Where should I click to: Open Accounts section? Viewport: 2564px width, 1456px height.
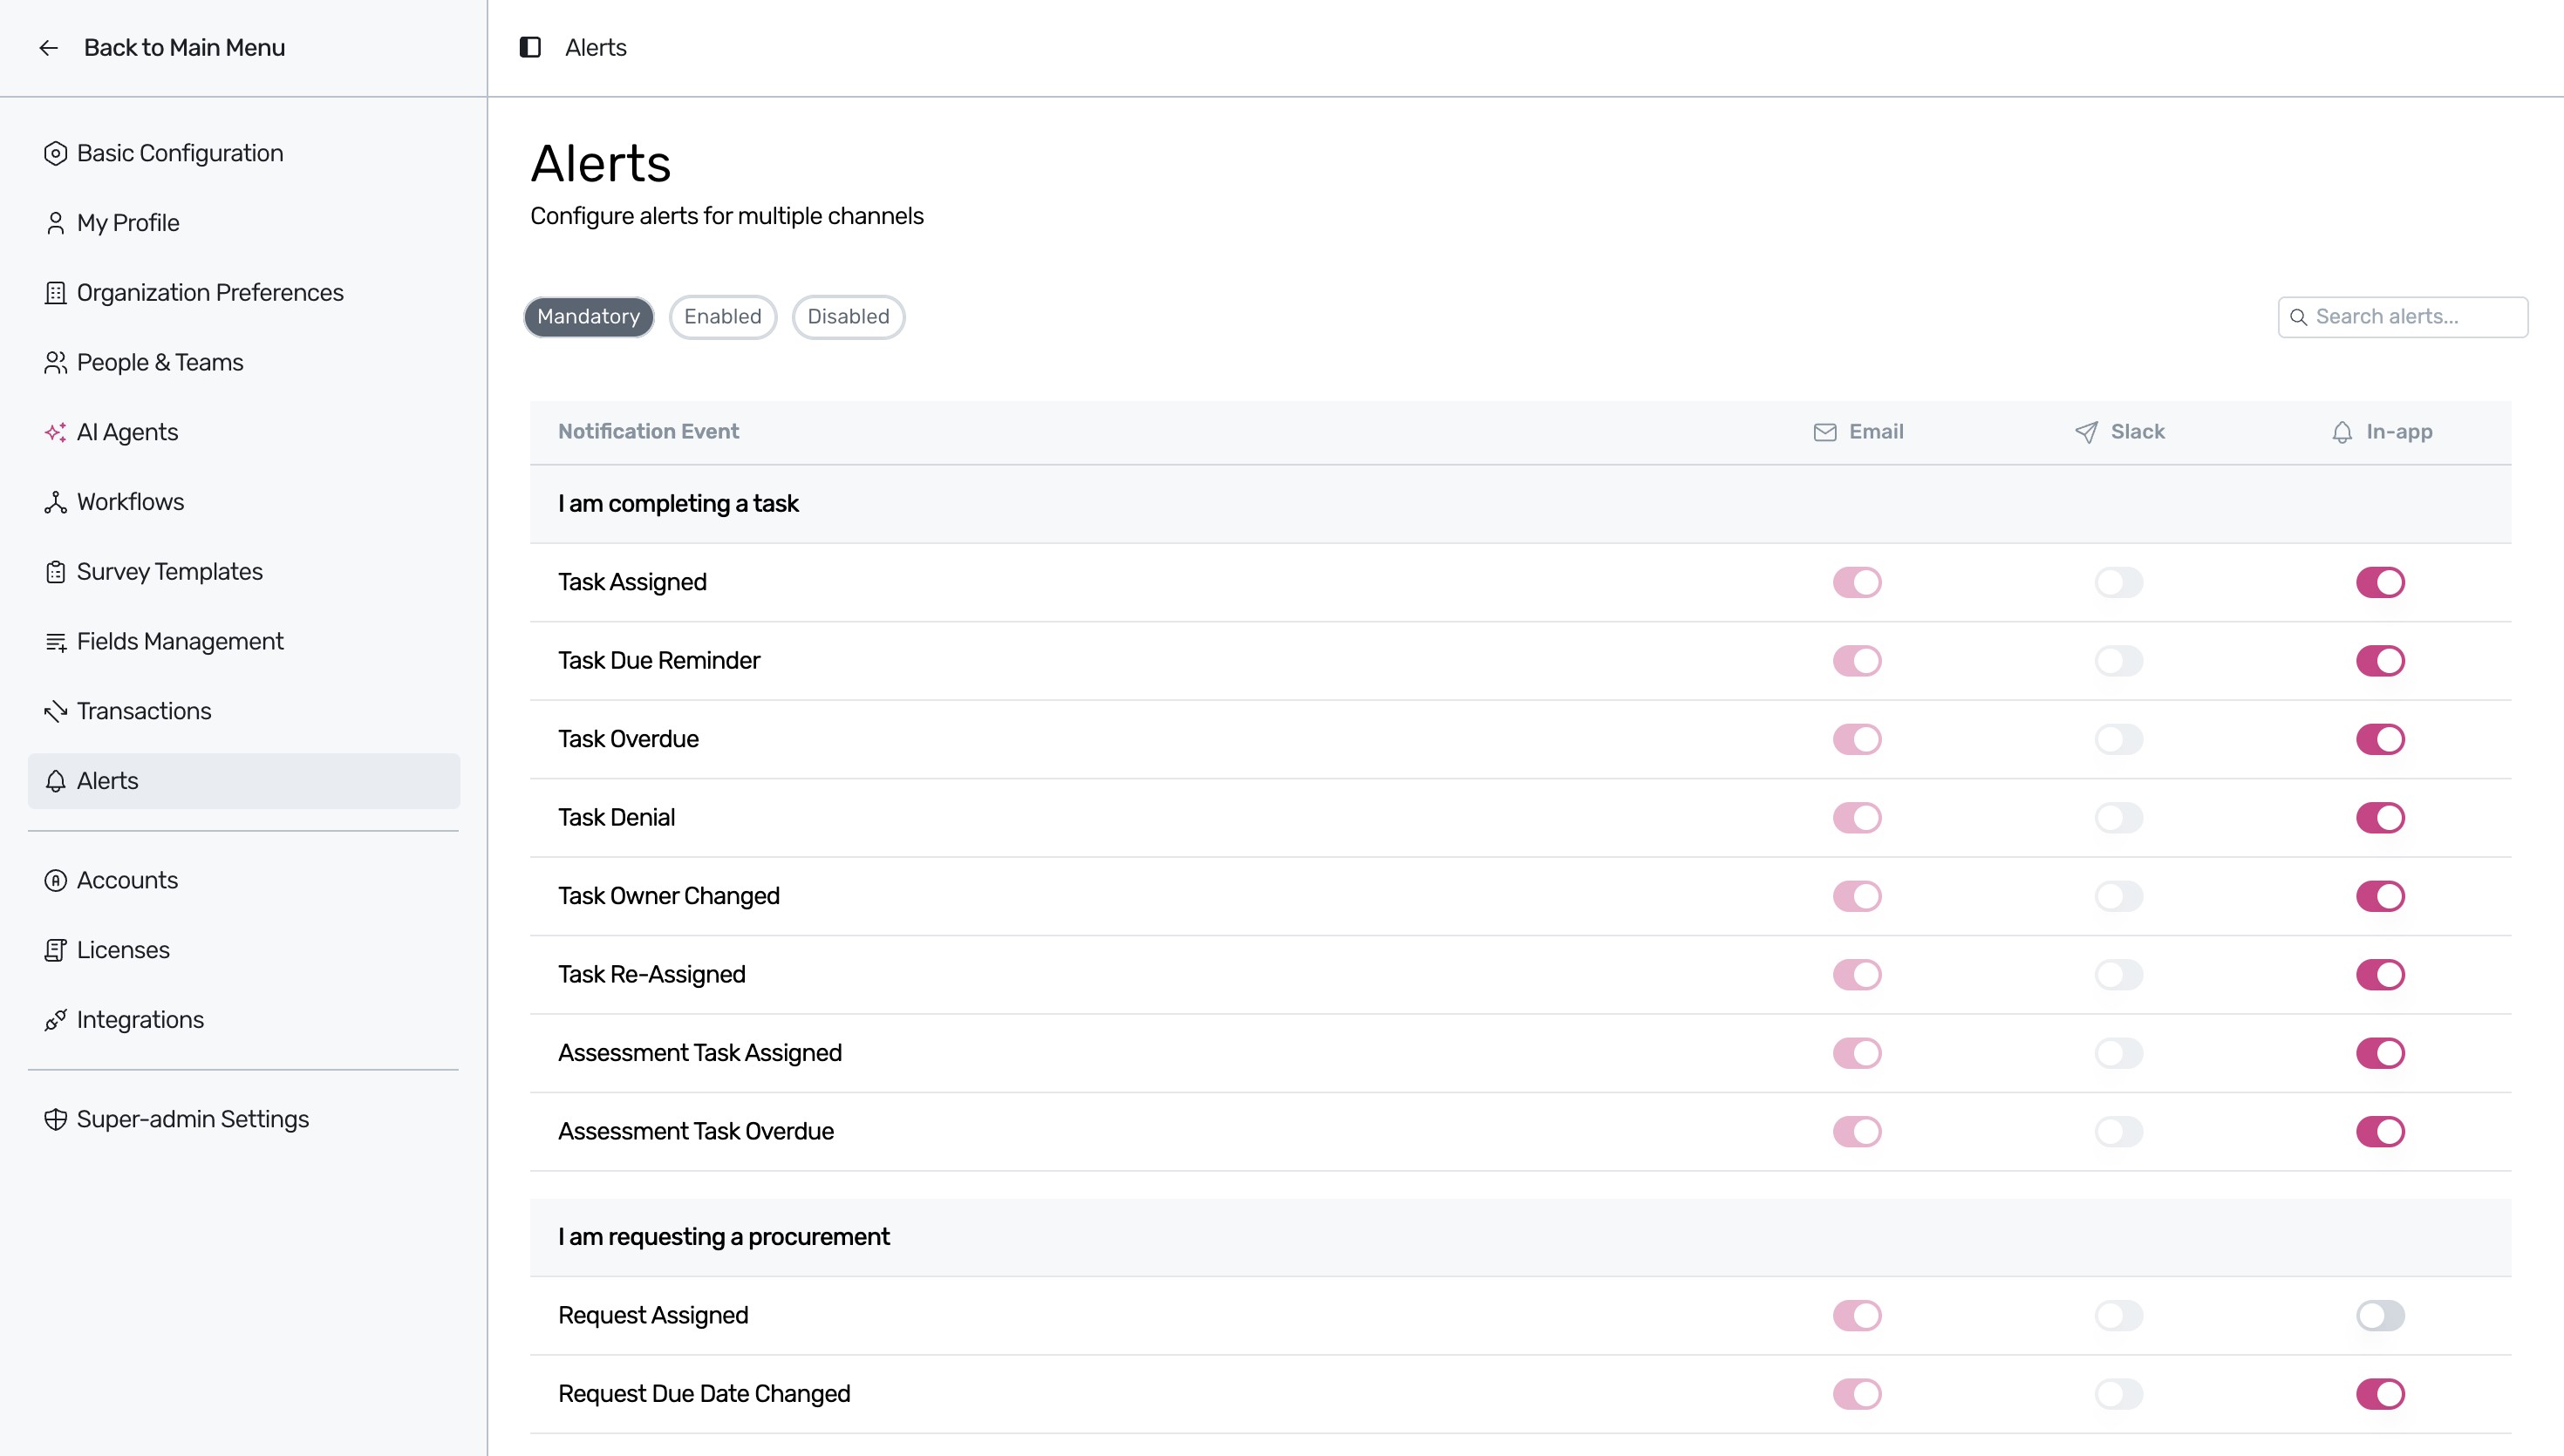click(x=244, y=880)
